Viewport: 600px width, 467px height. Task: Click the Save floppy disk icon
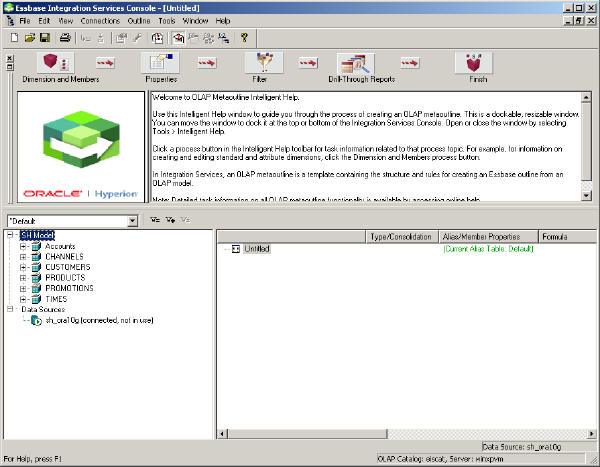tap(45, 38)
